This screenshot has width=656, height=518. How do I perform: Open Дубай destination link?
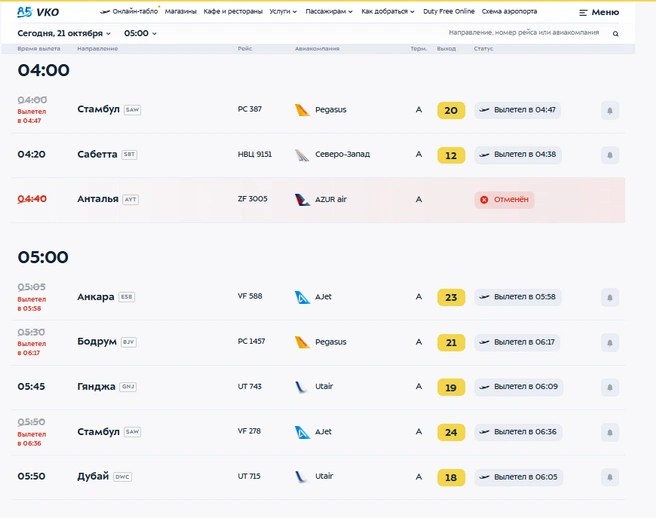93,476
